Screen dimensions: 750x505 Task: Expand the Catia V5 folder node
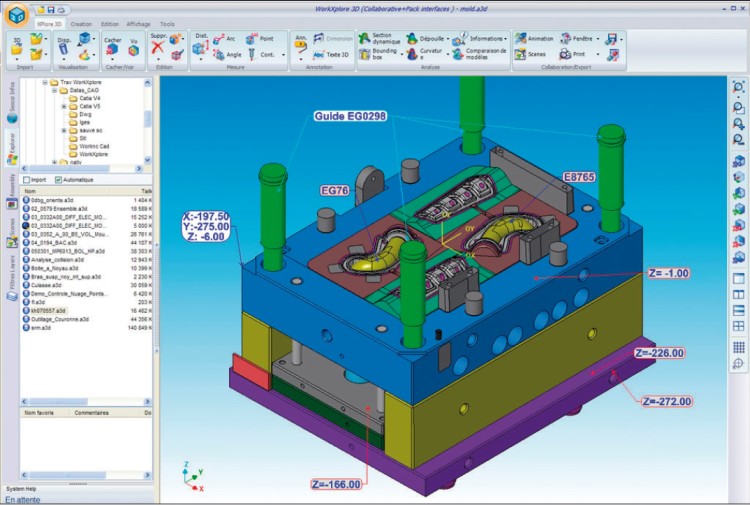coord(64,106)
